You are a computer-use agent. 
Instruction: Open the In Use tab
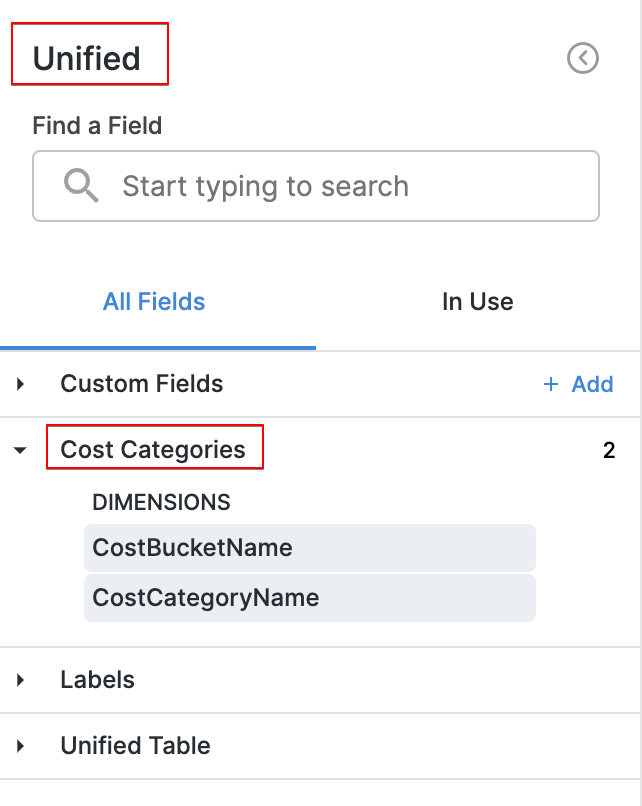[x=477, y=302]
